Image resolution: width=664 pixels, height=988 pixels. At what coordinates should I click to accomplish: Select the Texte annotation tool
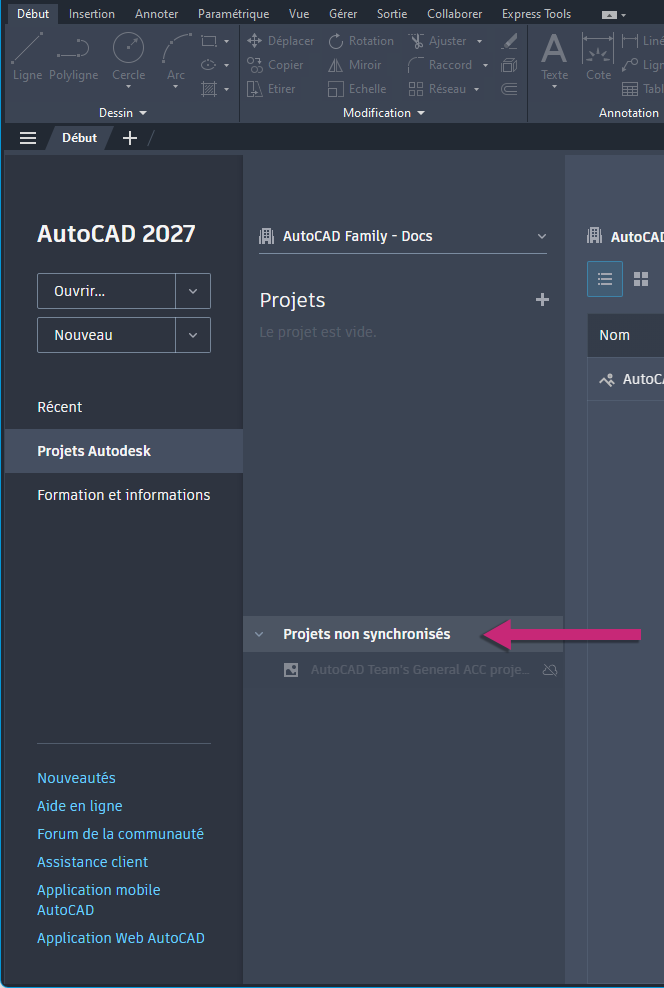coord(554,56)
